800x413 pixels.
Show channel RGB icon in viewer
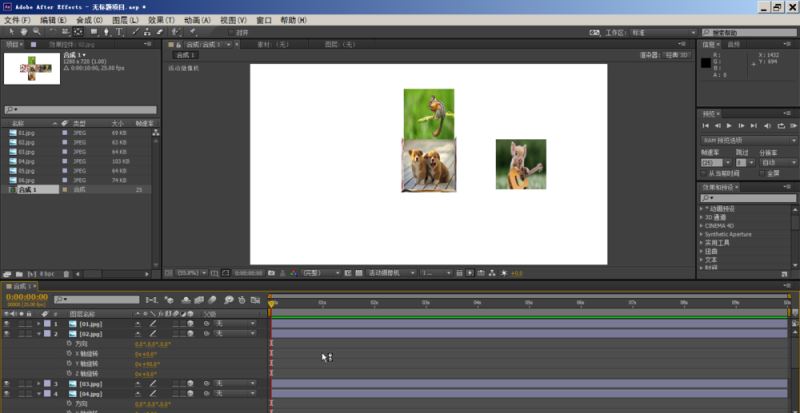coord(293,273)
